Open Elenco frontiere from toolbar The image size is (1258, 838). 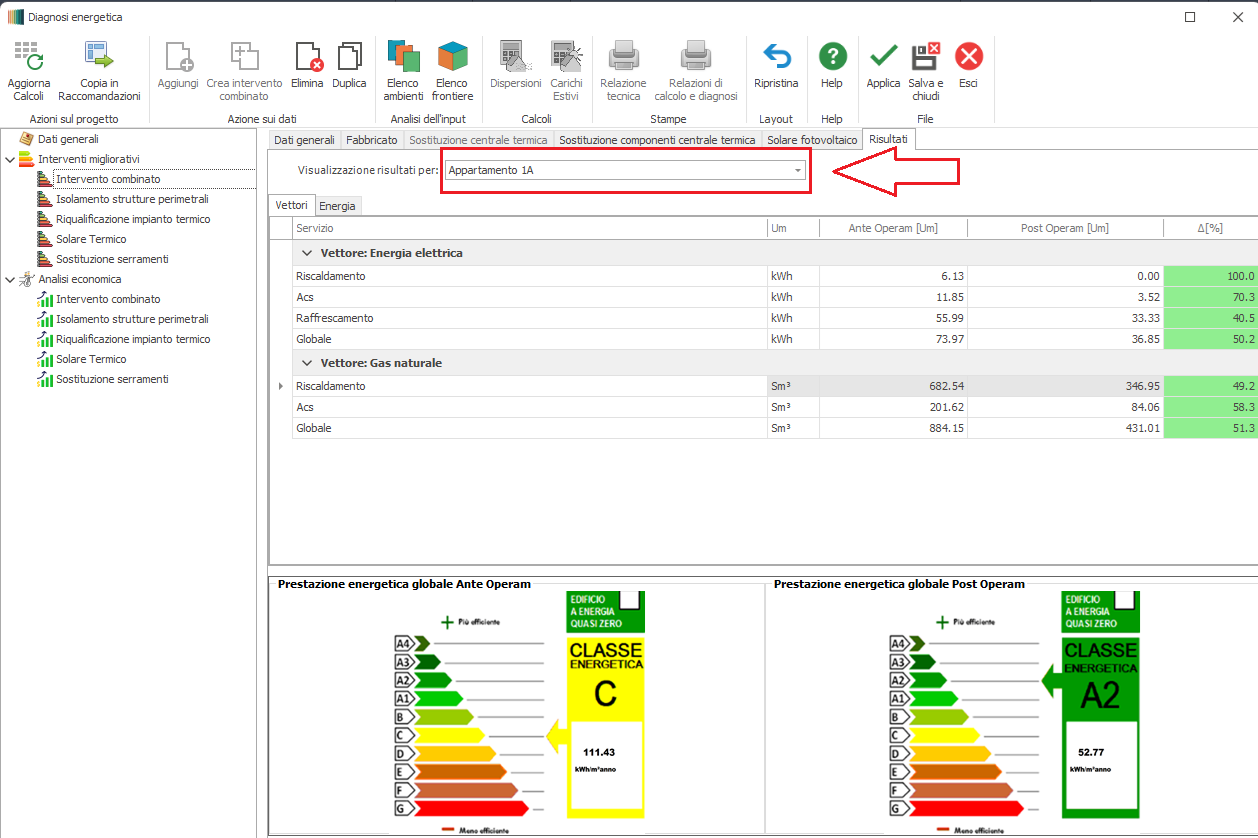coord(452,57)
